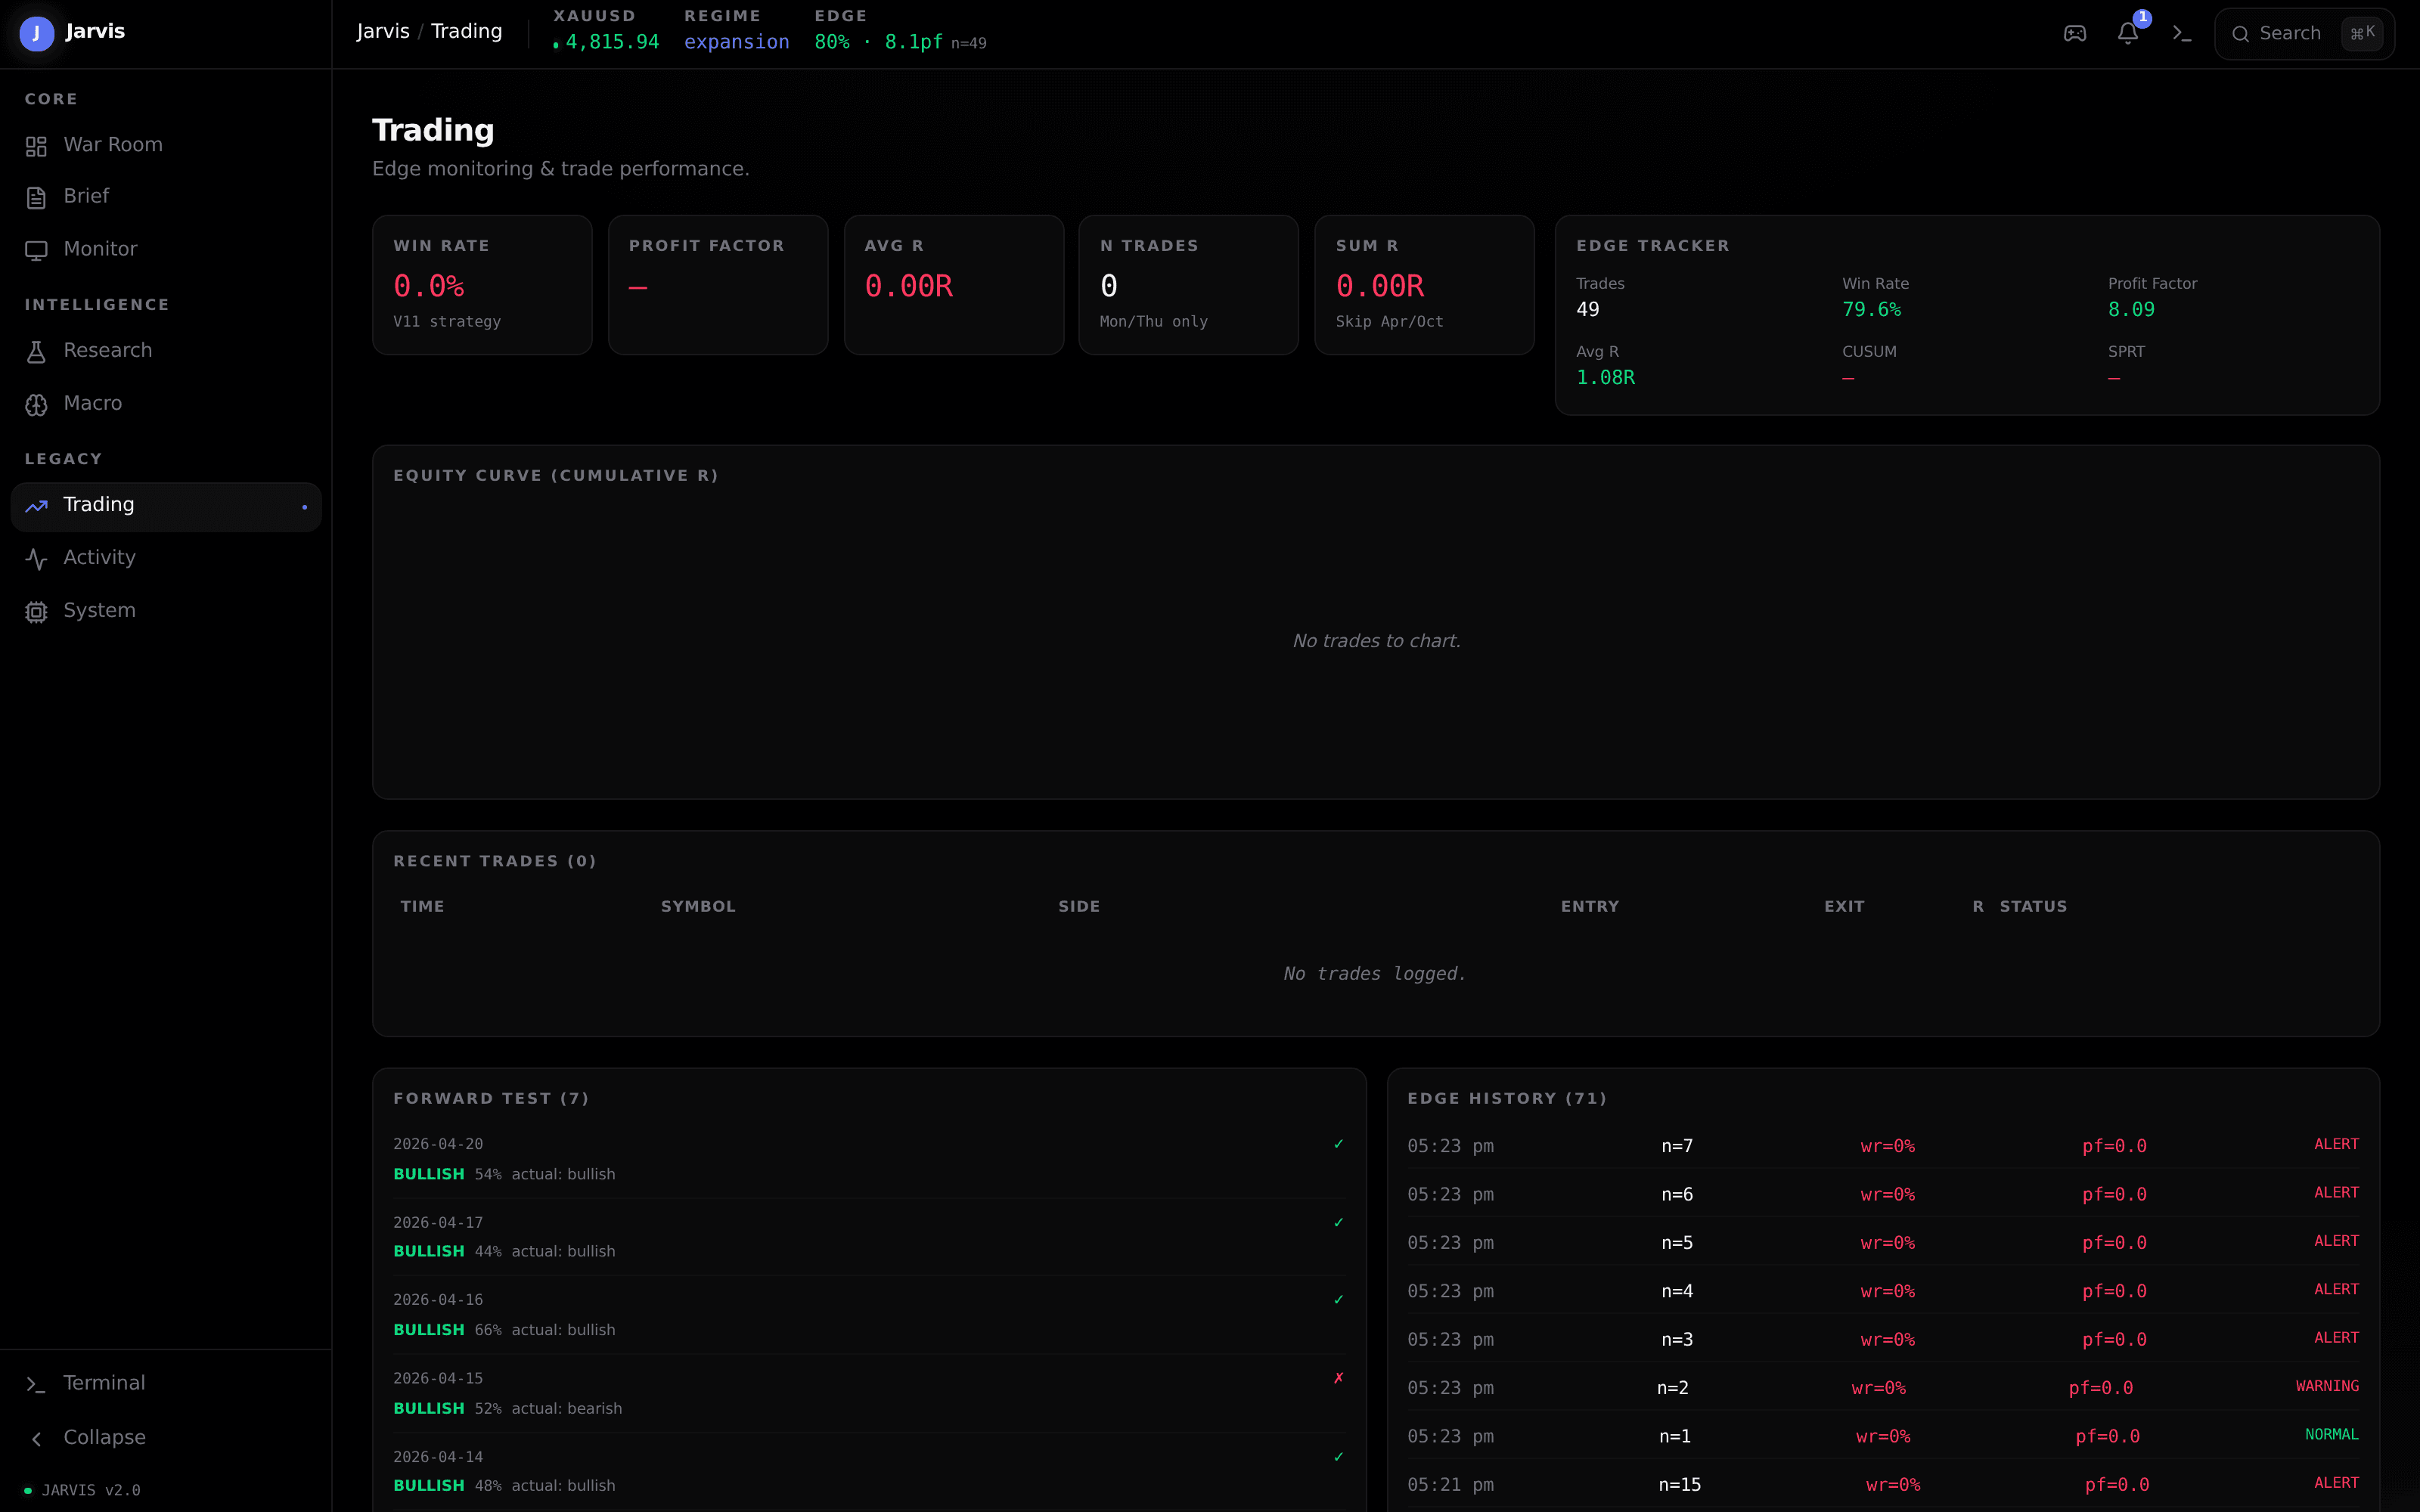
Task: Click the SYMBOL column header
Action: [x=698, y=907]
